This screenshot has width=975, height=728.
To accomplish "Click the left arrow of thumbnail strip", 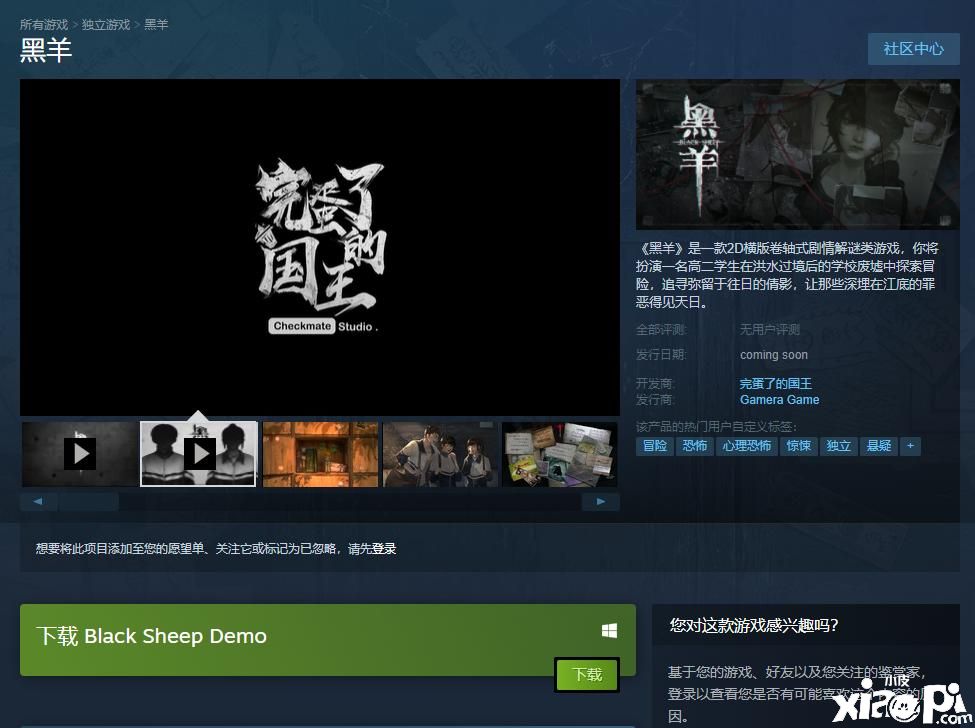I will [39, 502].
